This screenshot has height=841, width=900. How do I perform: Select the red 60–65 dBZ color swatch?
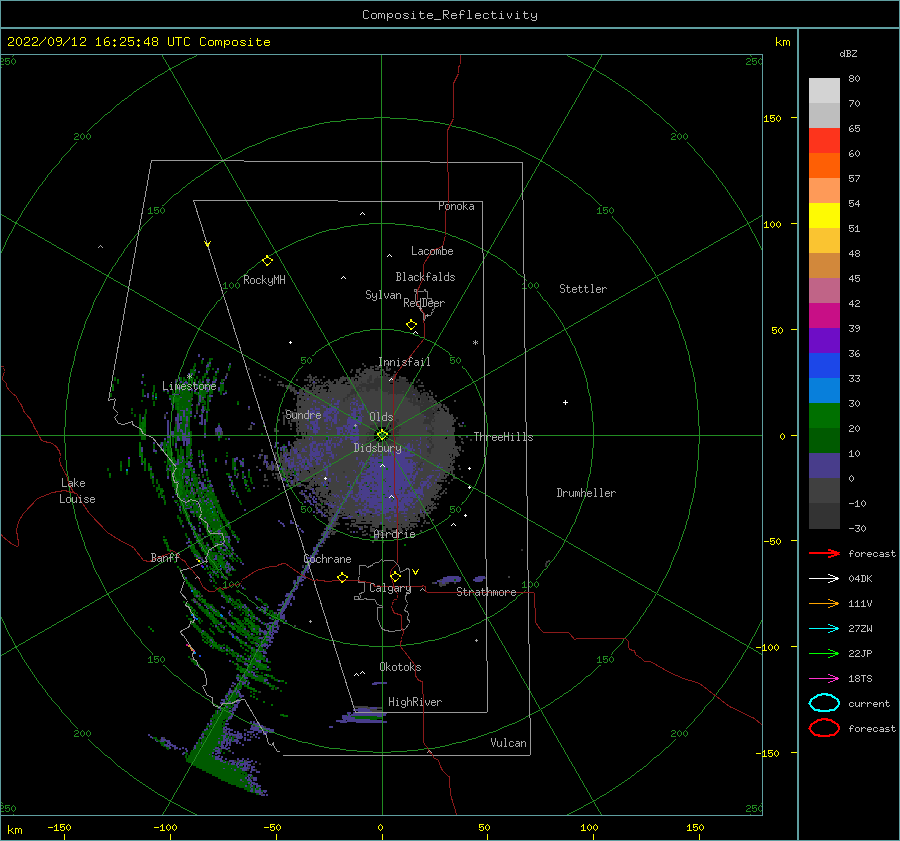[x=824, y=141]
